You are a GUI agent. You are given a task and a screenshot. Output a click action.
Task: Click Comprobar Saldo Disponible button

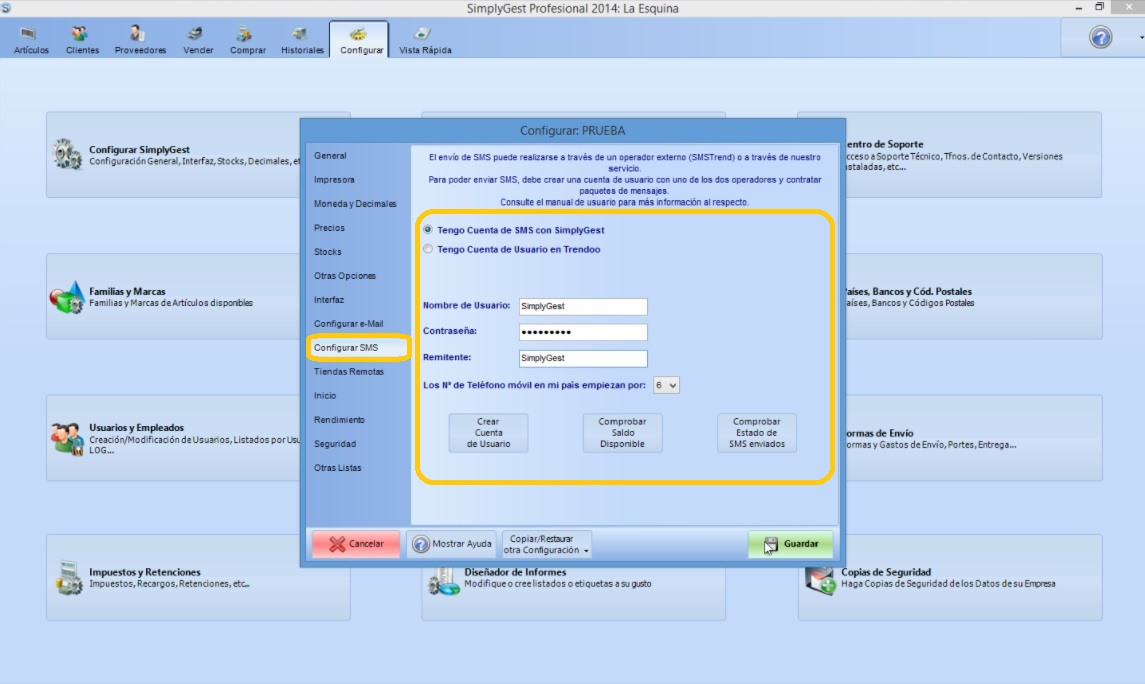click(622, 433)
